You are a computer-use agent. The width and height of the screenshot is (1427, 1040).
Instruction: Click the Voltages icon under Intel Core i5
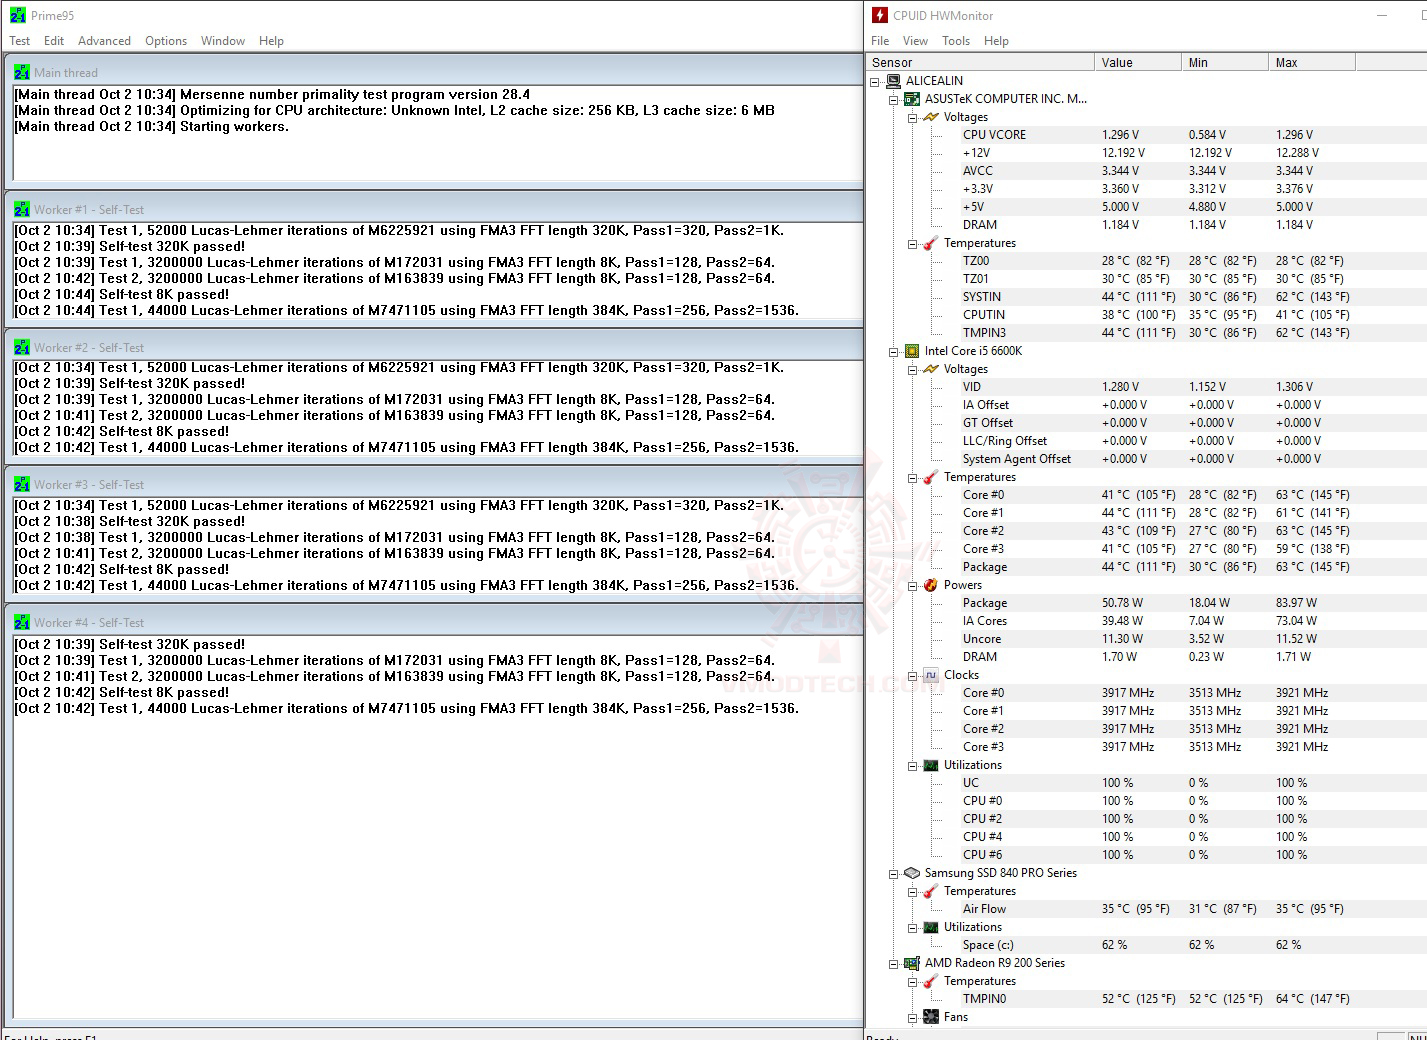click(x=931, y=369)
